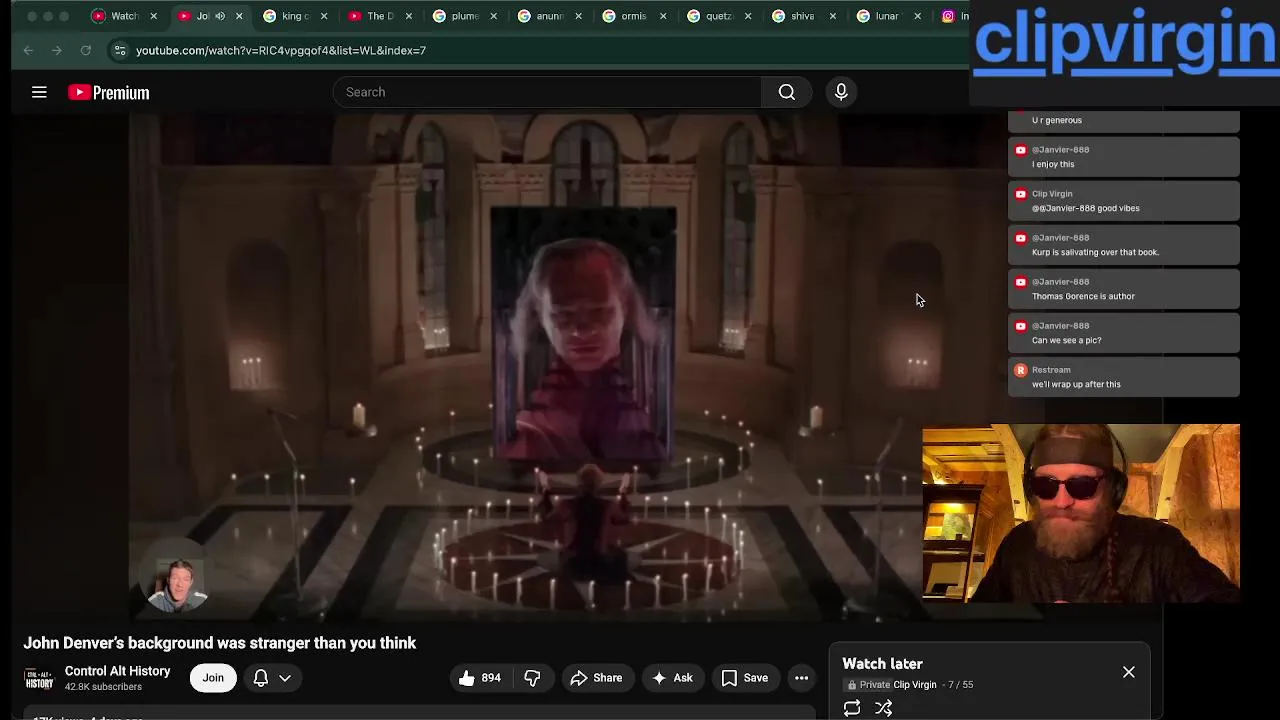Start voice search with microphone icon

coord(841,92)
